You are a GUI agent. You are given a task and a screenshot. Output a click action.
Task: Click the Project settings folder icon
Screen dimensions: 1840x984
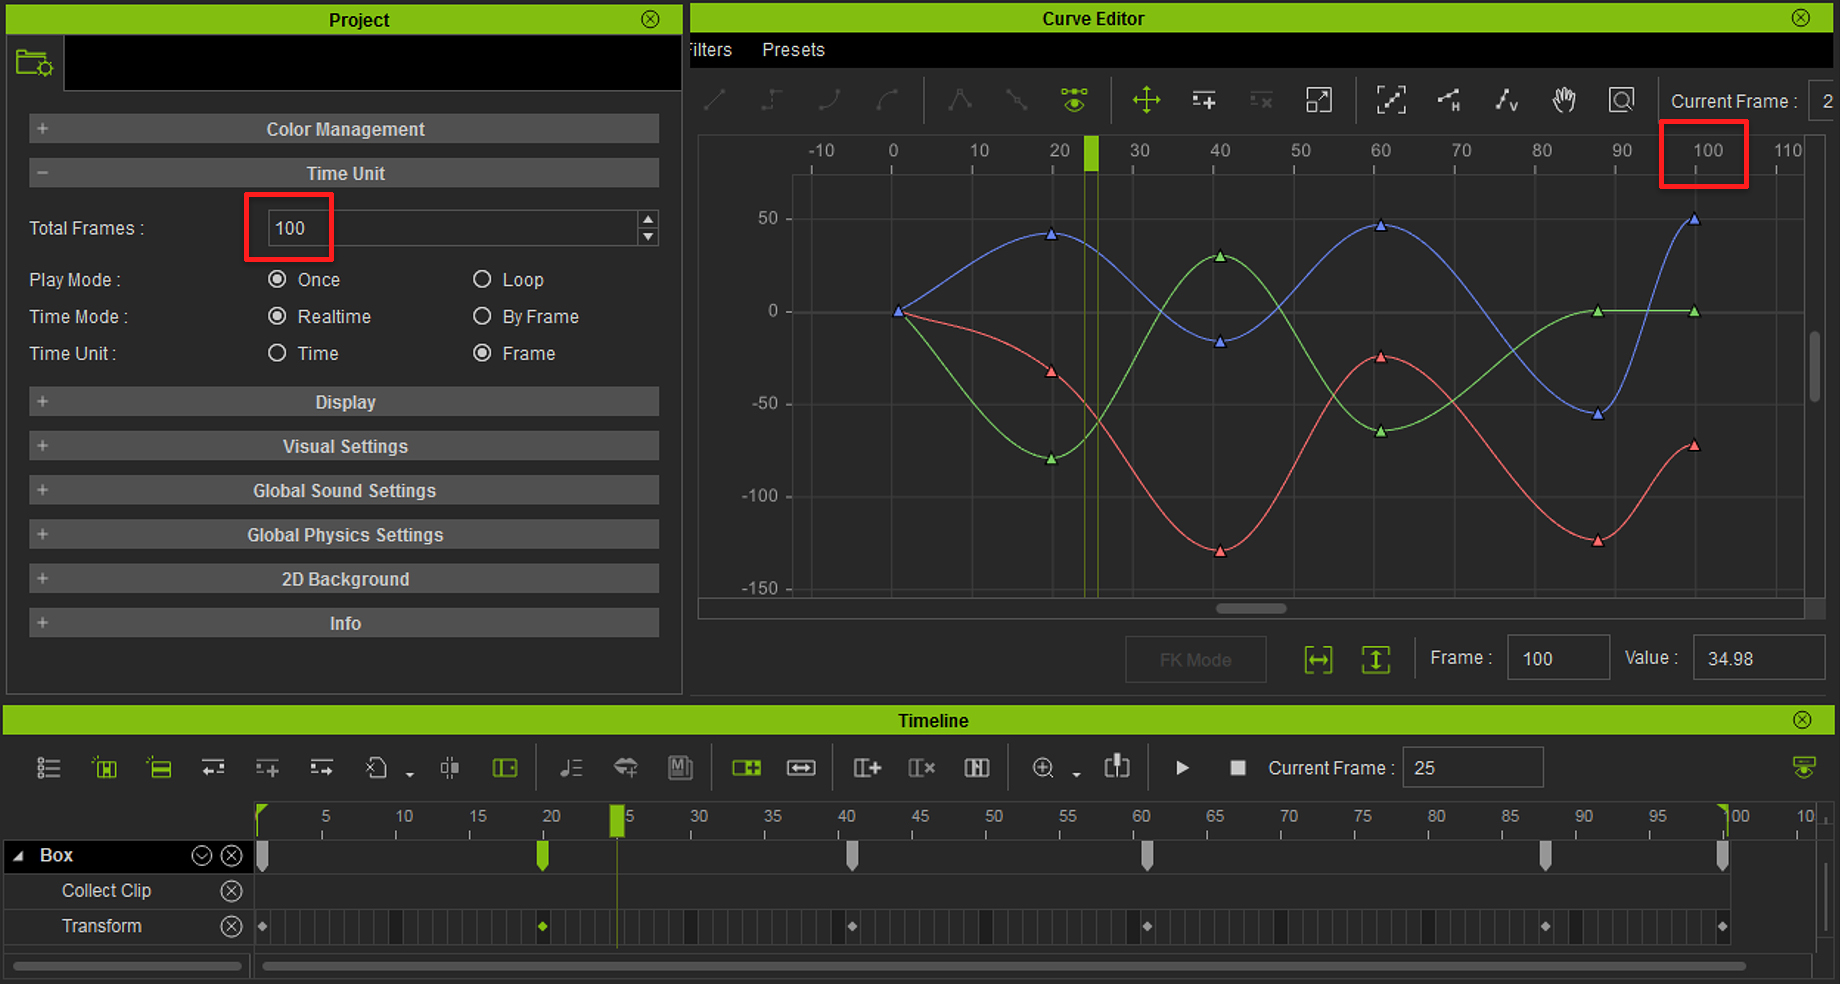tap(34, 63)
